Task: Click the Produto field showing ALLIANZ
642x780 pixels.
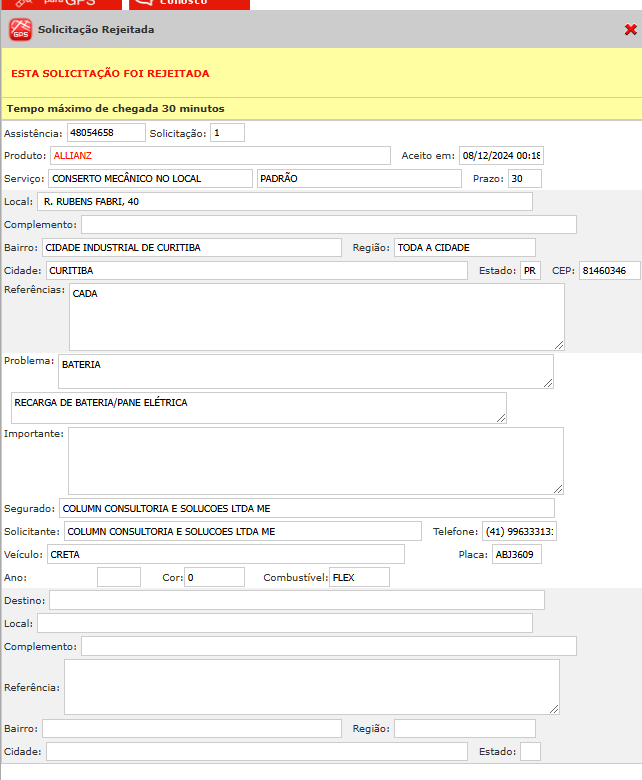Action: (220, 155)
